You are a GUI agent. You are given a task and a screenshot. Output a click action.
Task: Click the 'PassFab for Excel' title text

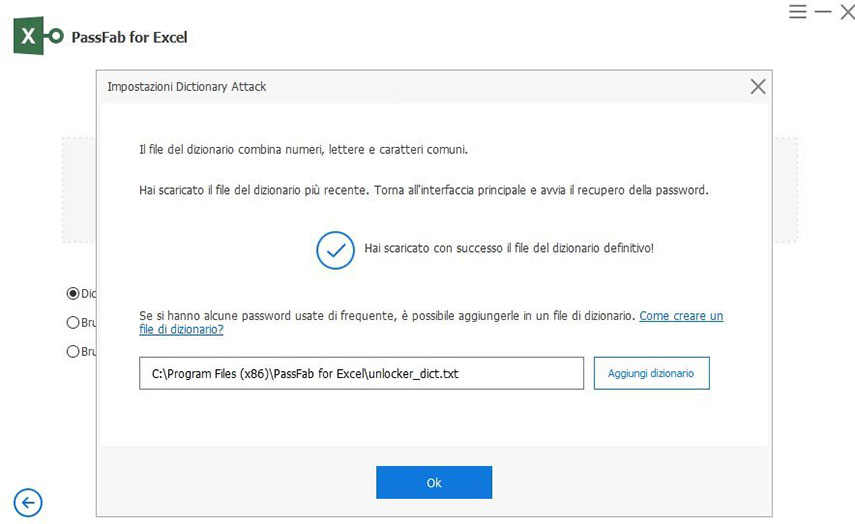[x=130, y=37]
